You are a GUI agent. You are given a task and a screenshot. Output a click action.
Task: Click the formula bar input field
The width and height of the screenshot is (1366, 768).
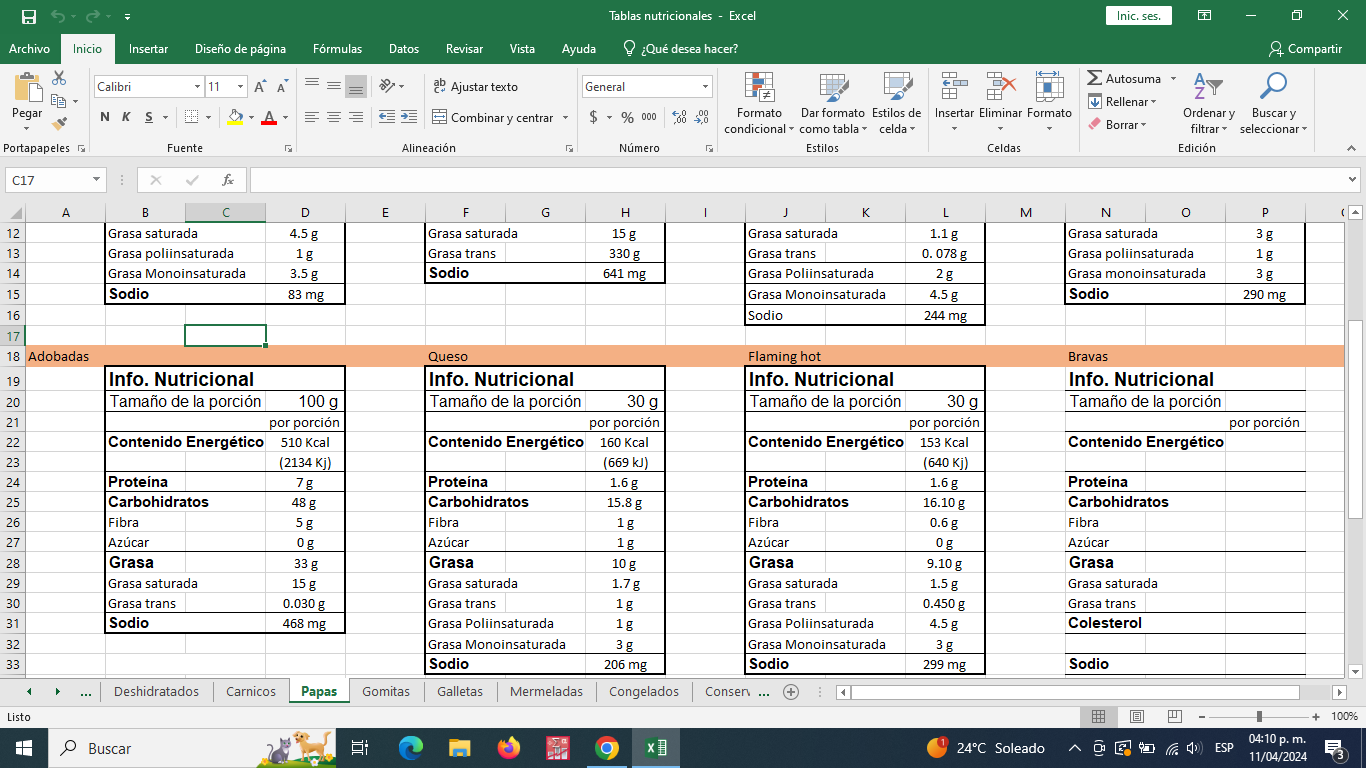pyautogui.click(x=797, y=180)
